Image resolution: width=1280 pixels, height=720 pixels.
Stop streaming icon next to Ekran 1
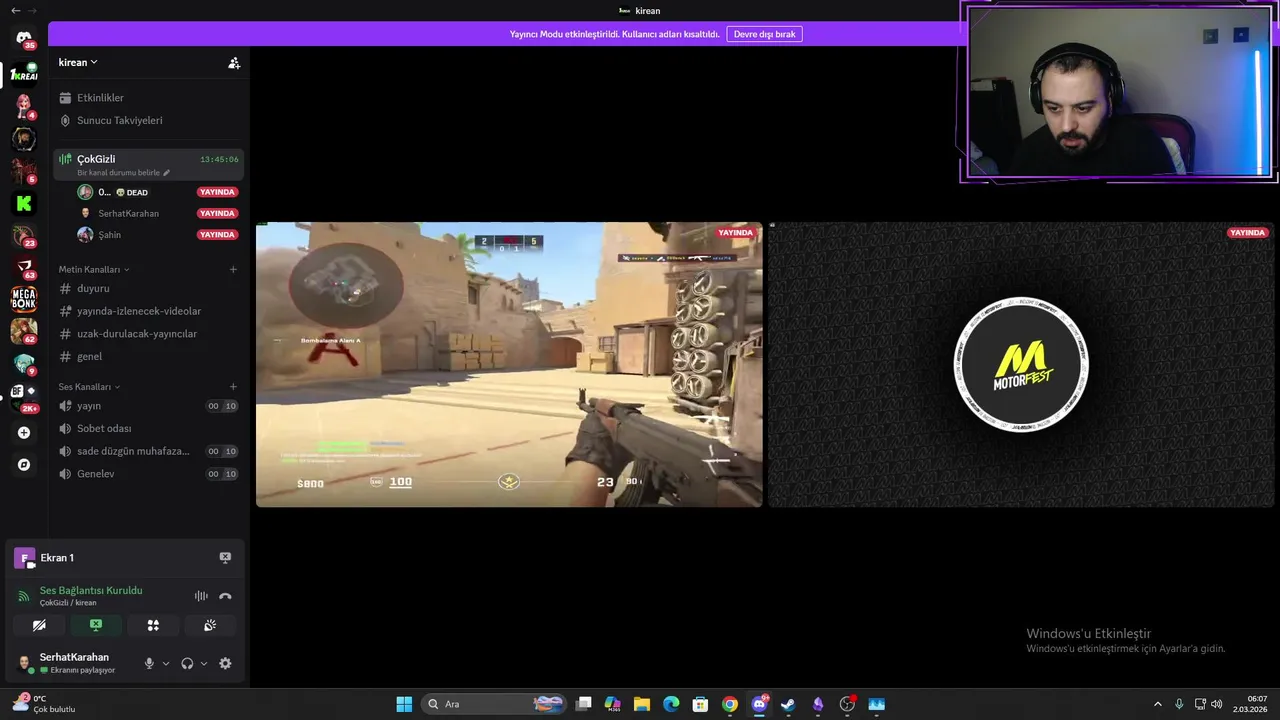(225, 558)
